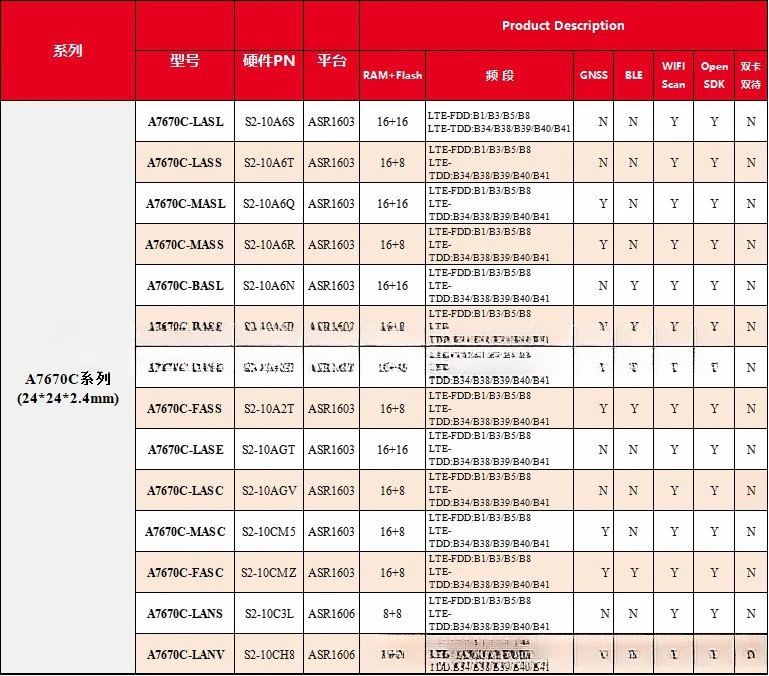Select the A7670C系列 (24*24*2.4mm) cell
This screenshot has width=769, height=676.
68,388
